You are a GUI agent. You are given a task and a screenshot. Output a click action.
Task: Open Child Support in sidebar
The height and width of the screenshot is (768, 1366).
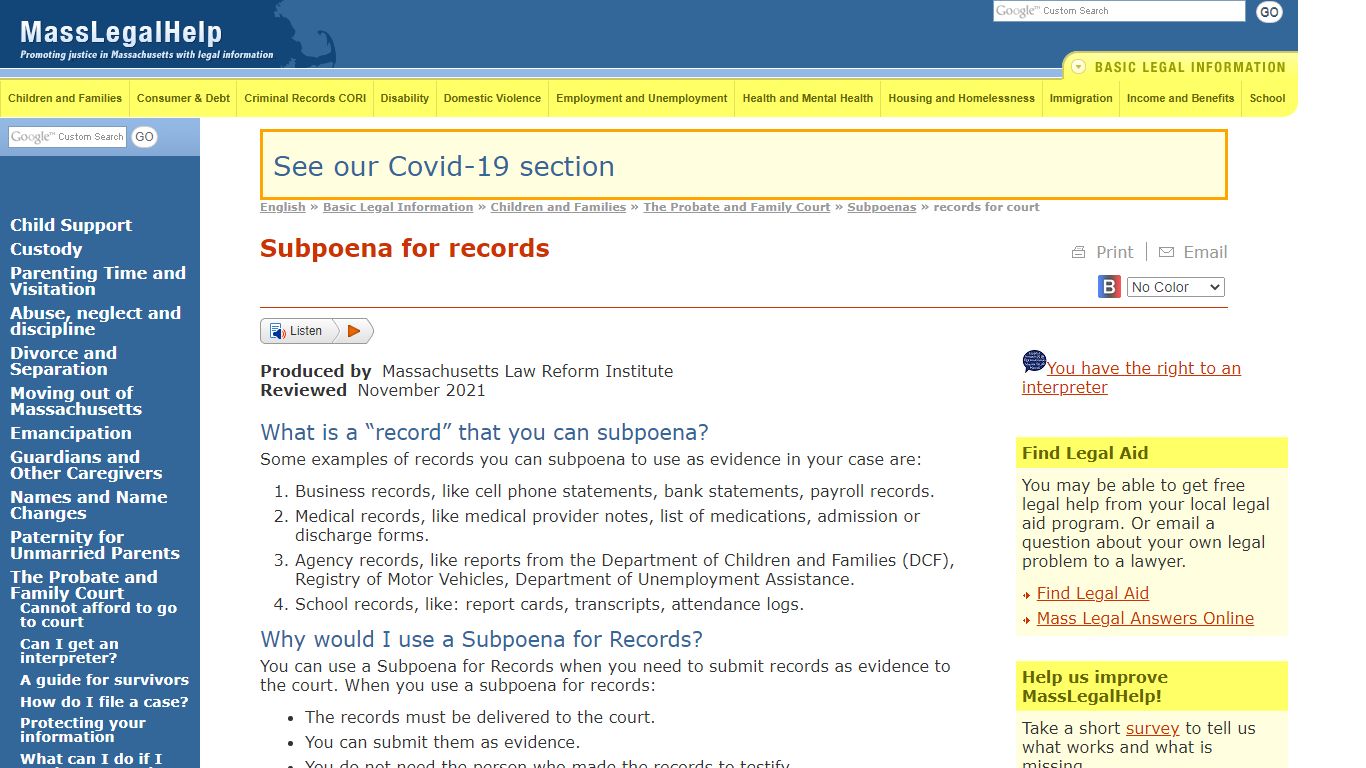pos(71,225)
